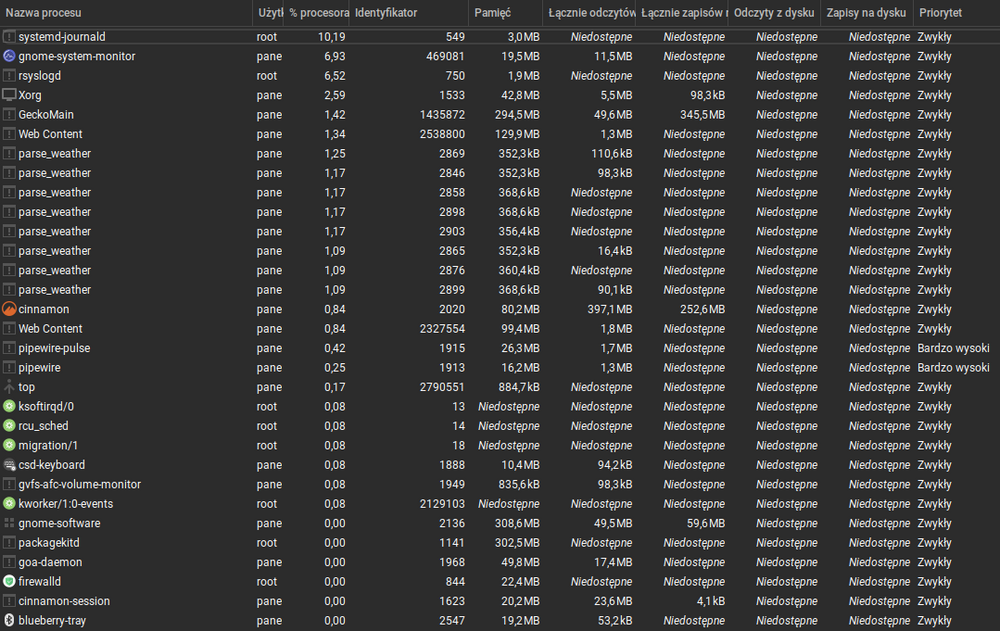Sort by Identyfikator column header
Screen dimensions: 1000x631
[x=409, y=13]
